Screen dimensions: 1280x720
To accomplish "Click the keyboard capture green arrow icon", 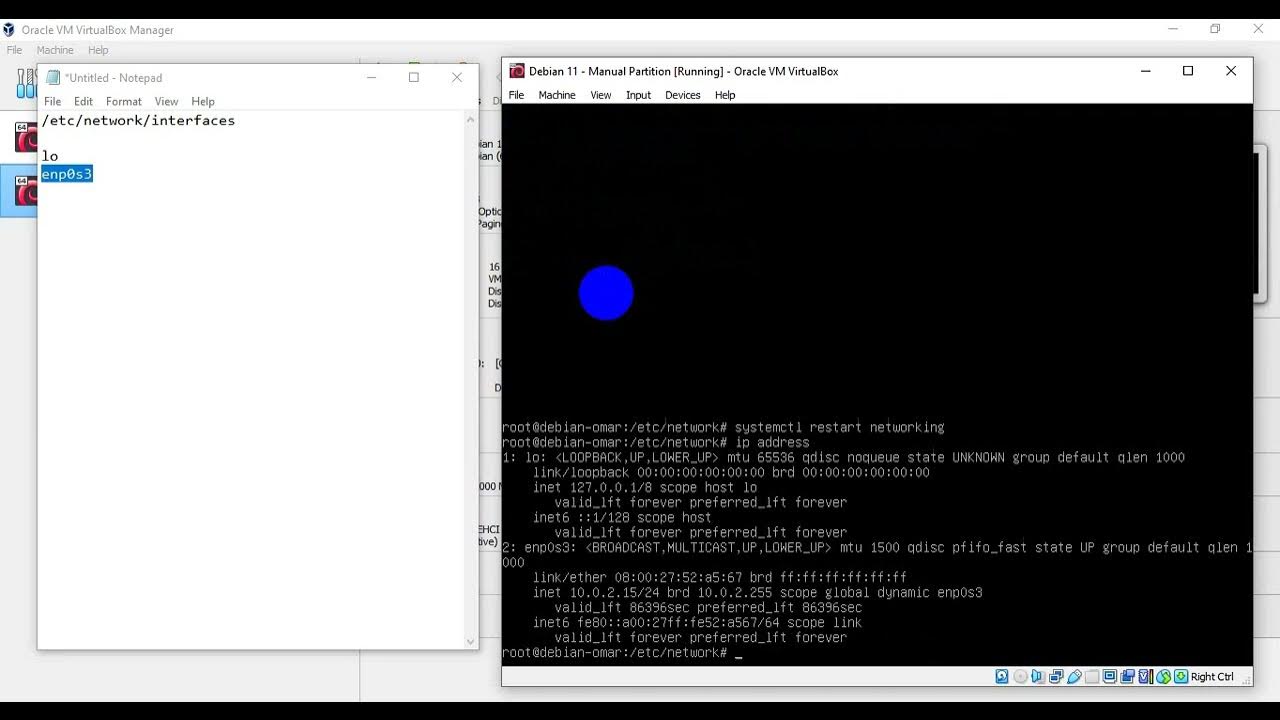I will (x=1181, y=677).
